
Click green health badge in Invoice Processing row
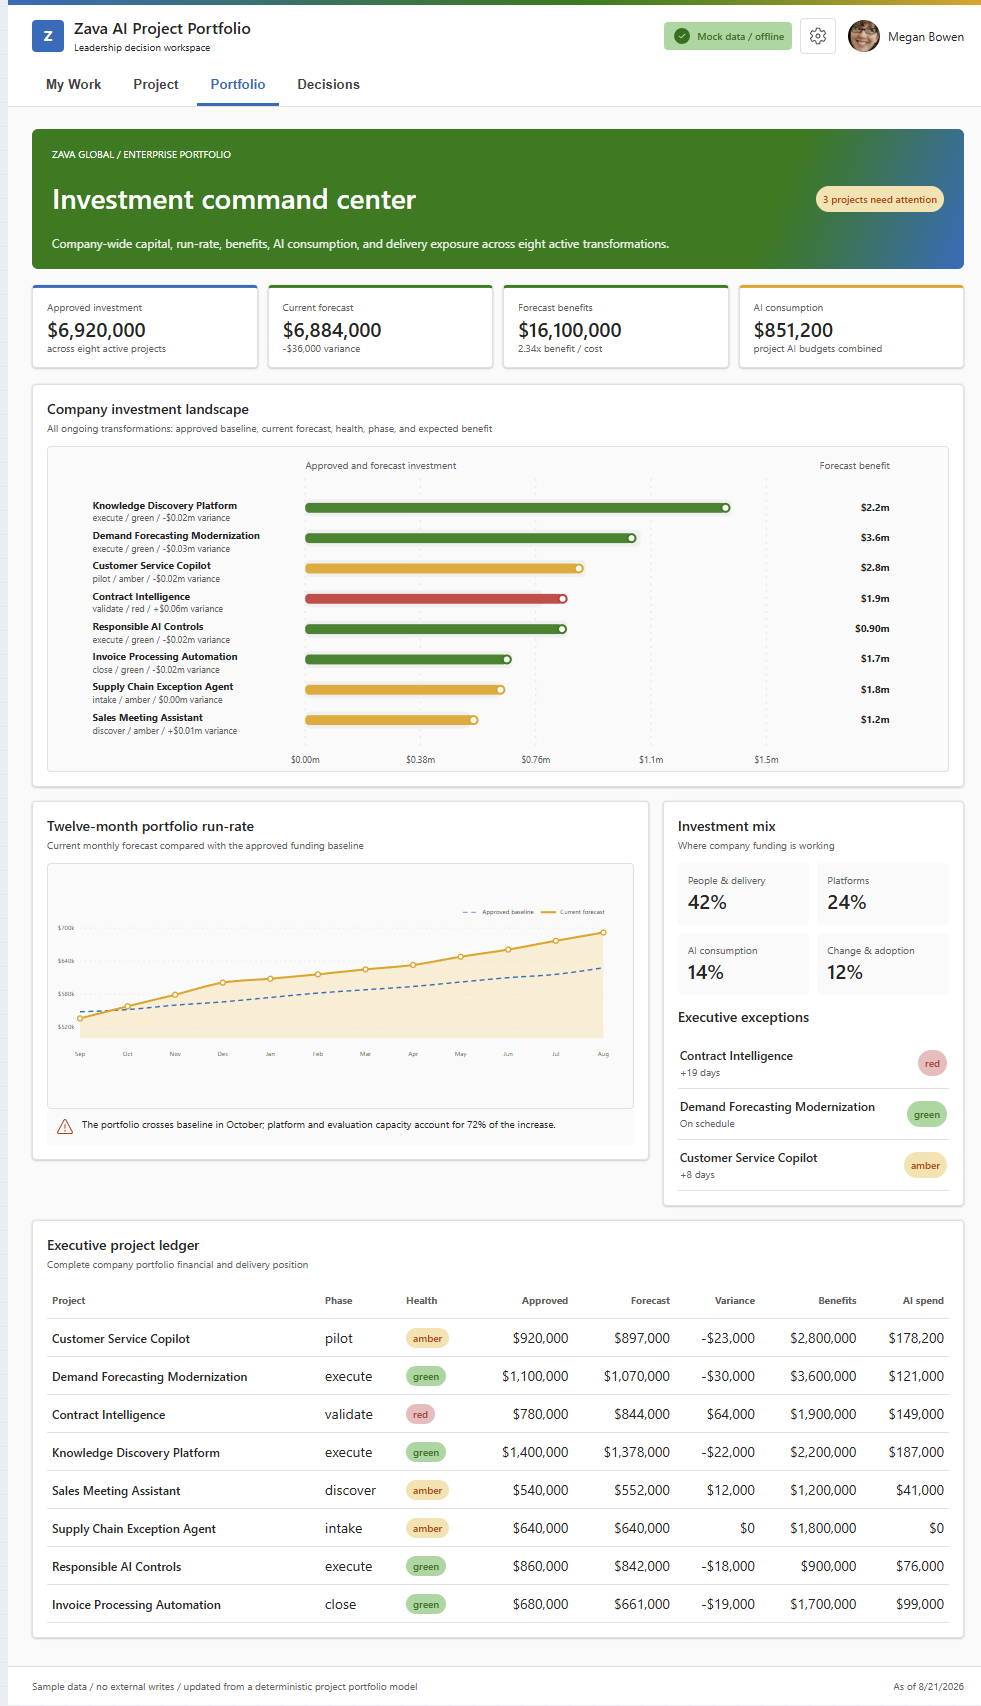pyautogui.click(x=426, y=1604)
